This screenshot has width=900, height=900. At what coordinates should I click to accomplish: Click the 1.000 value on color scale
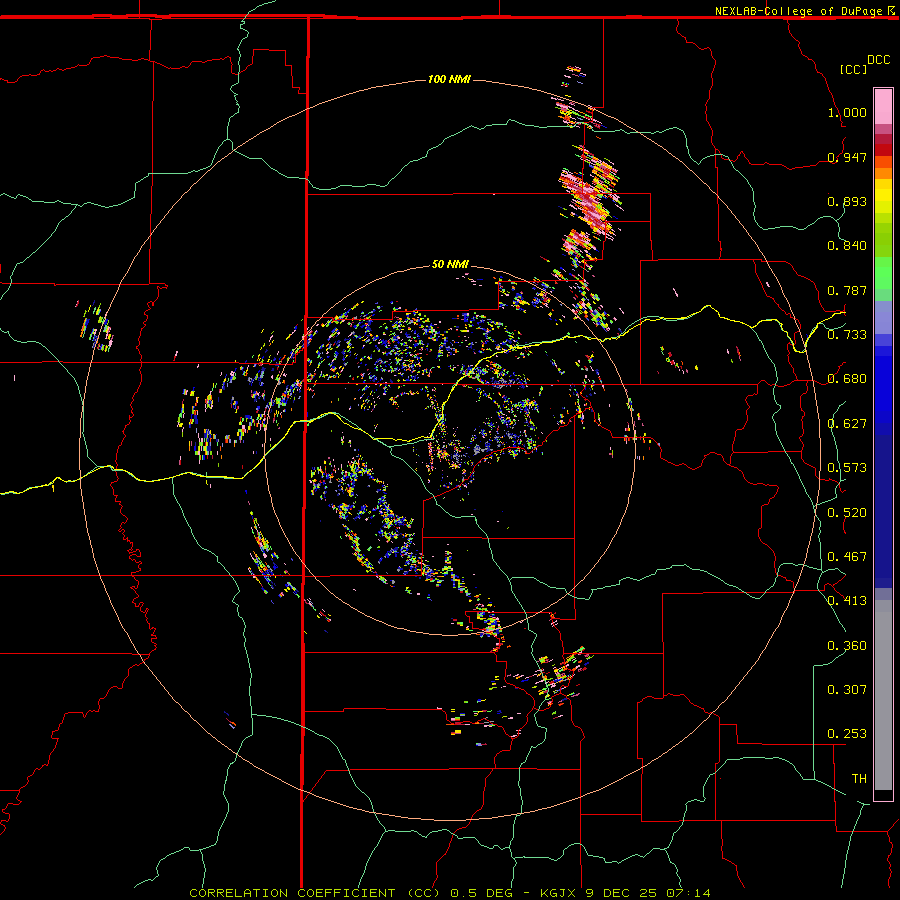point(847,112)
